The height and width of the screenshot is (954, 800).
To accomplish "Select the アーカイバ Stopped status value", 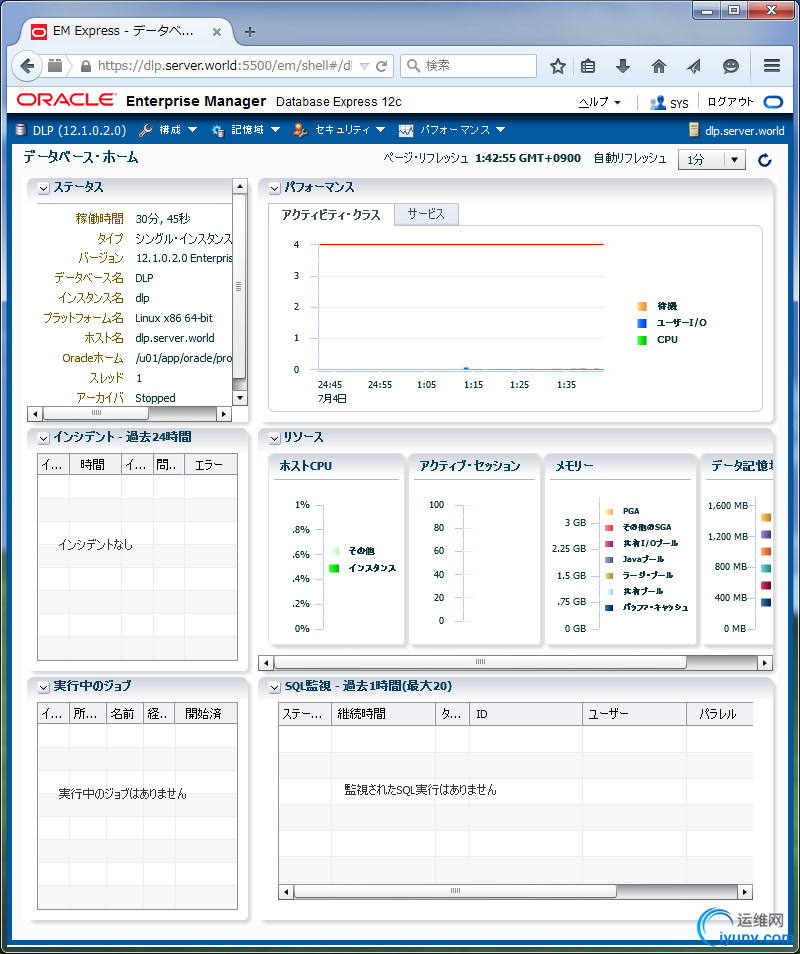I will (155, 398).
